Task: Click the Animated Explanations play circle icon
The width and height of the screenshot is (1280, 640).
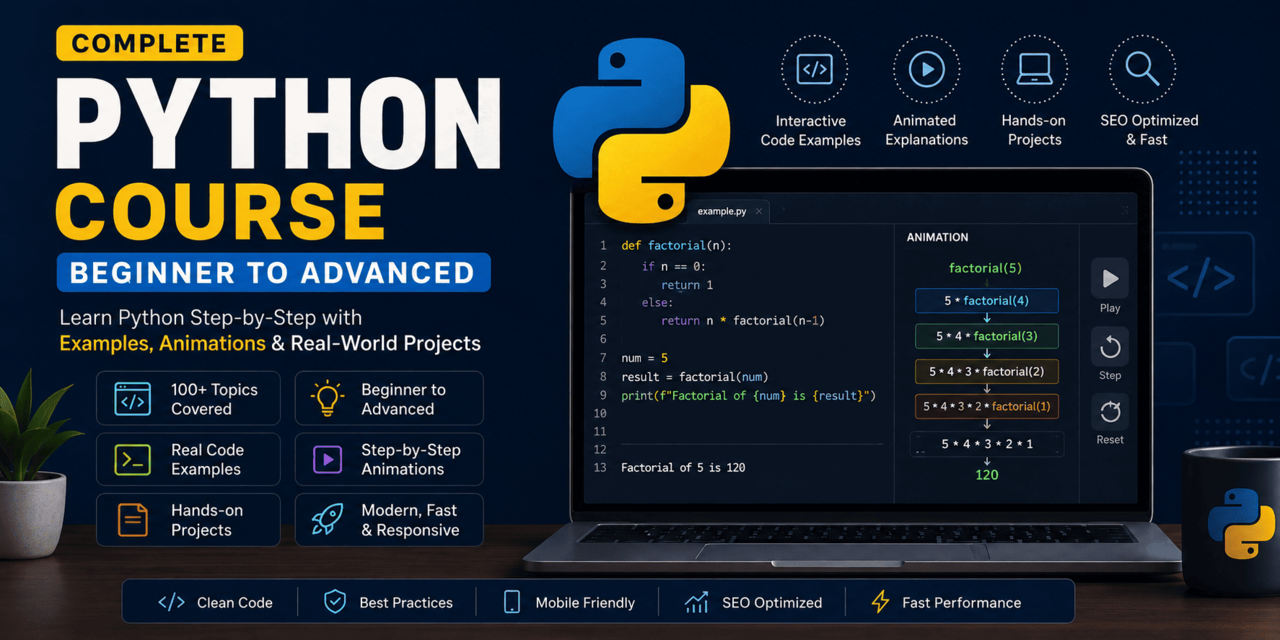Action: tap(926, 69)
